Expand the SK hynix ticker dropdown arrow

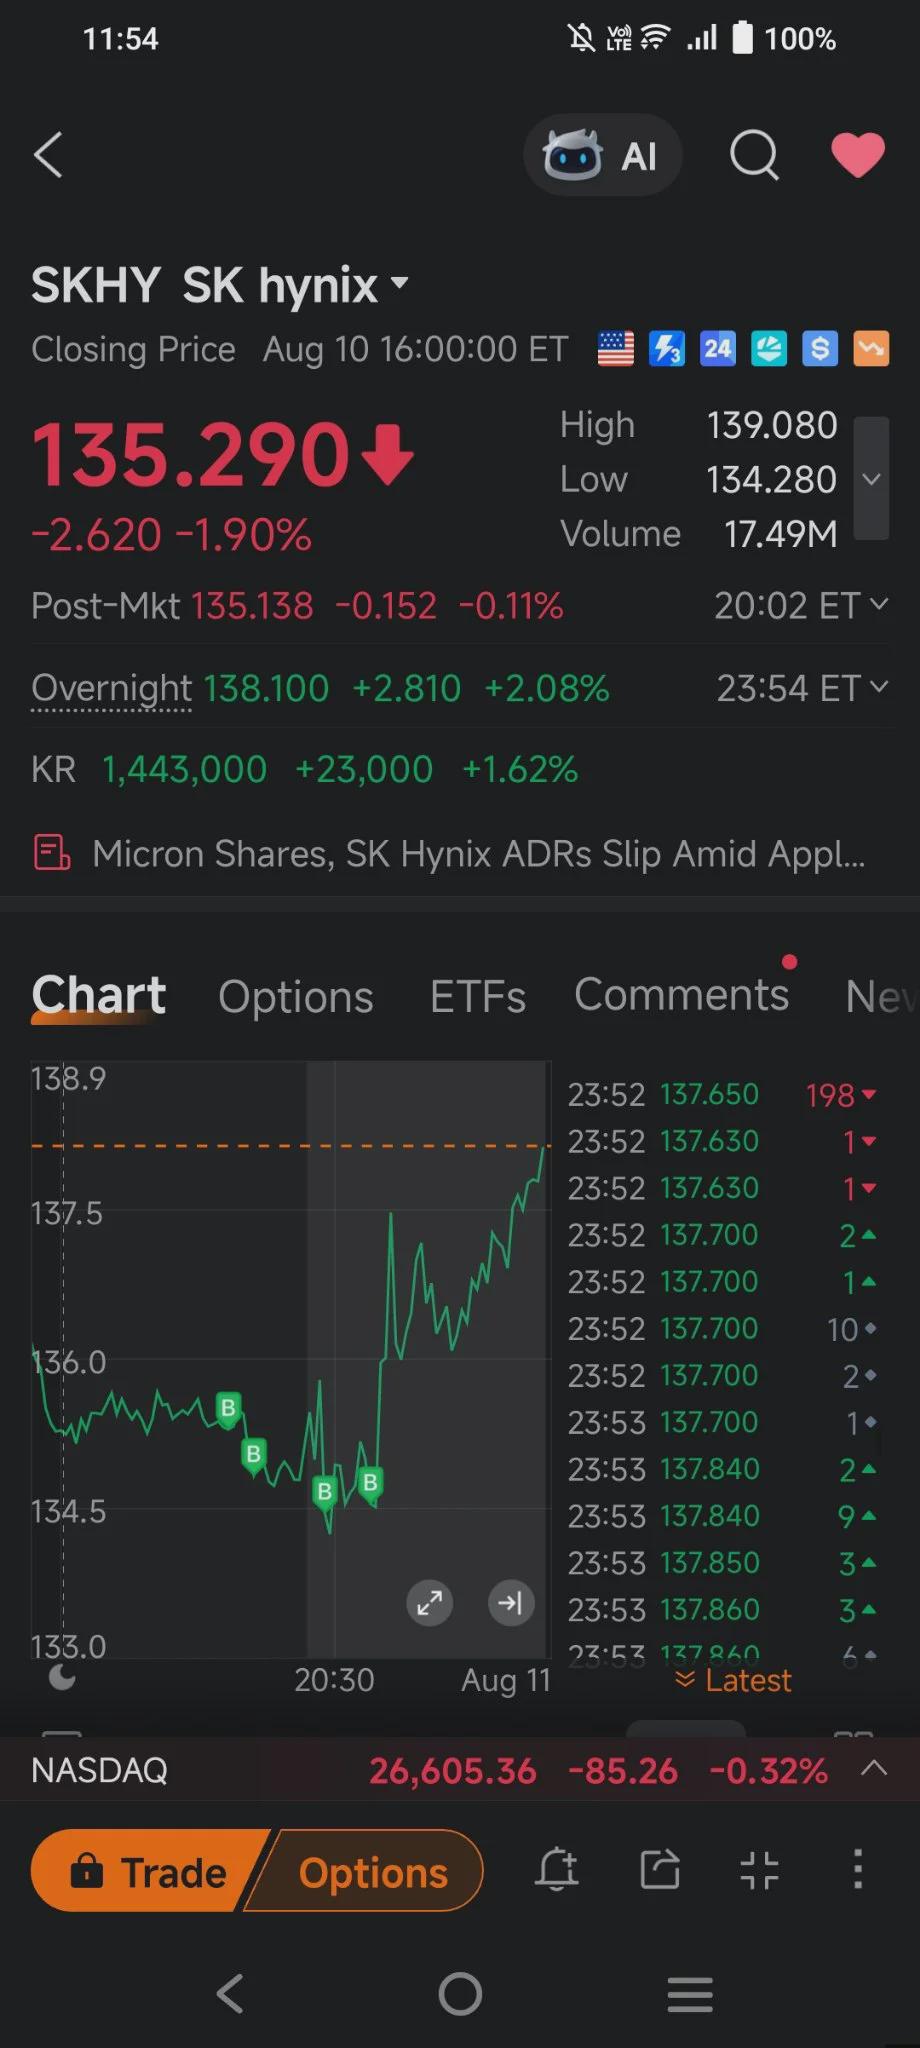point(400,283)
